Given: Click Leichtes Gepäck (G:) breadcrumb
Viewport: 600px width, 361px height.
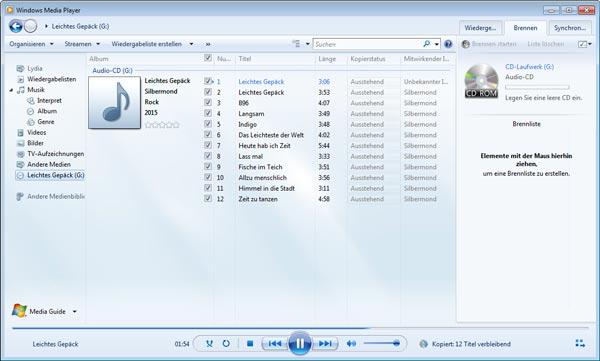Looking at the screenshot, I should click(x=80, y=26).
